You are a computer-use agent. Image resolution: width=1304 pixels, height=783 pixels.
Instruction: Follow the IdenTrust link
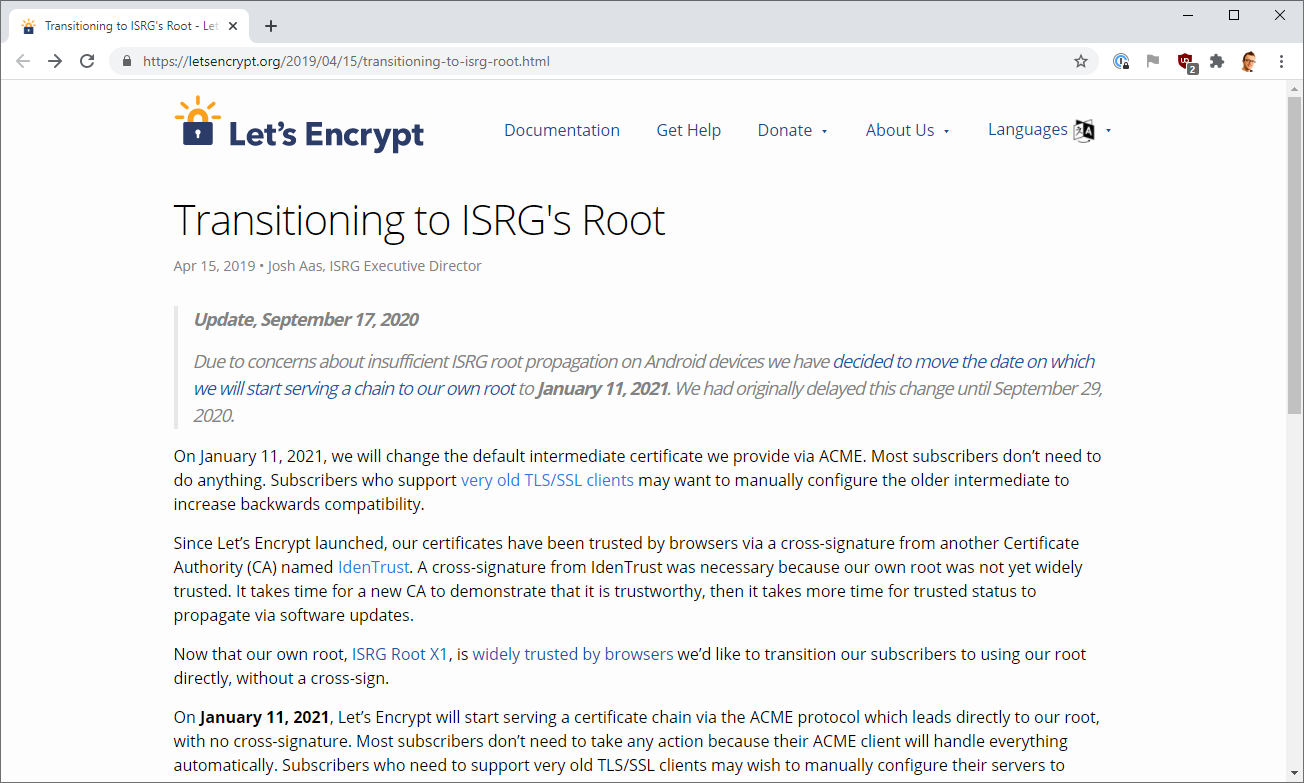point(373,567)
